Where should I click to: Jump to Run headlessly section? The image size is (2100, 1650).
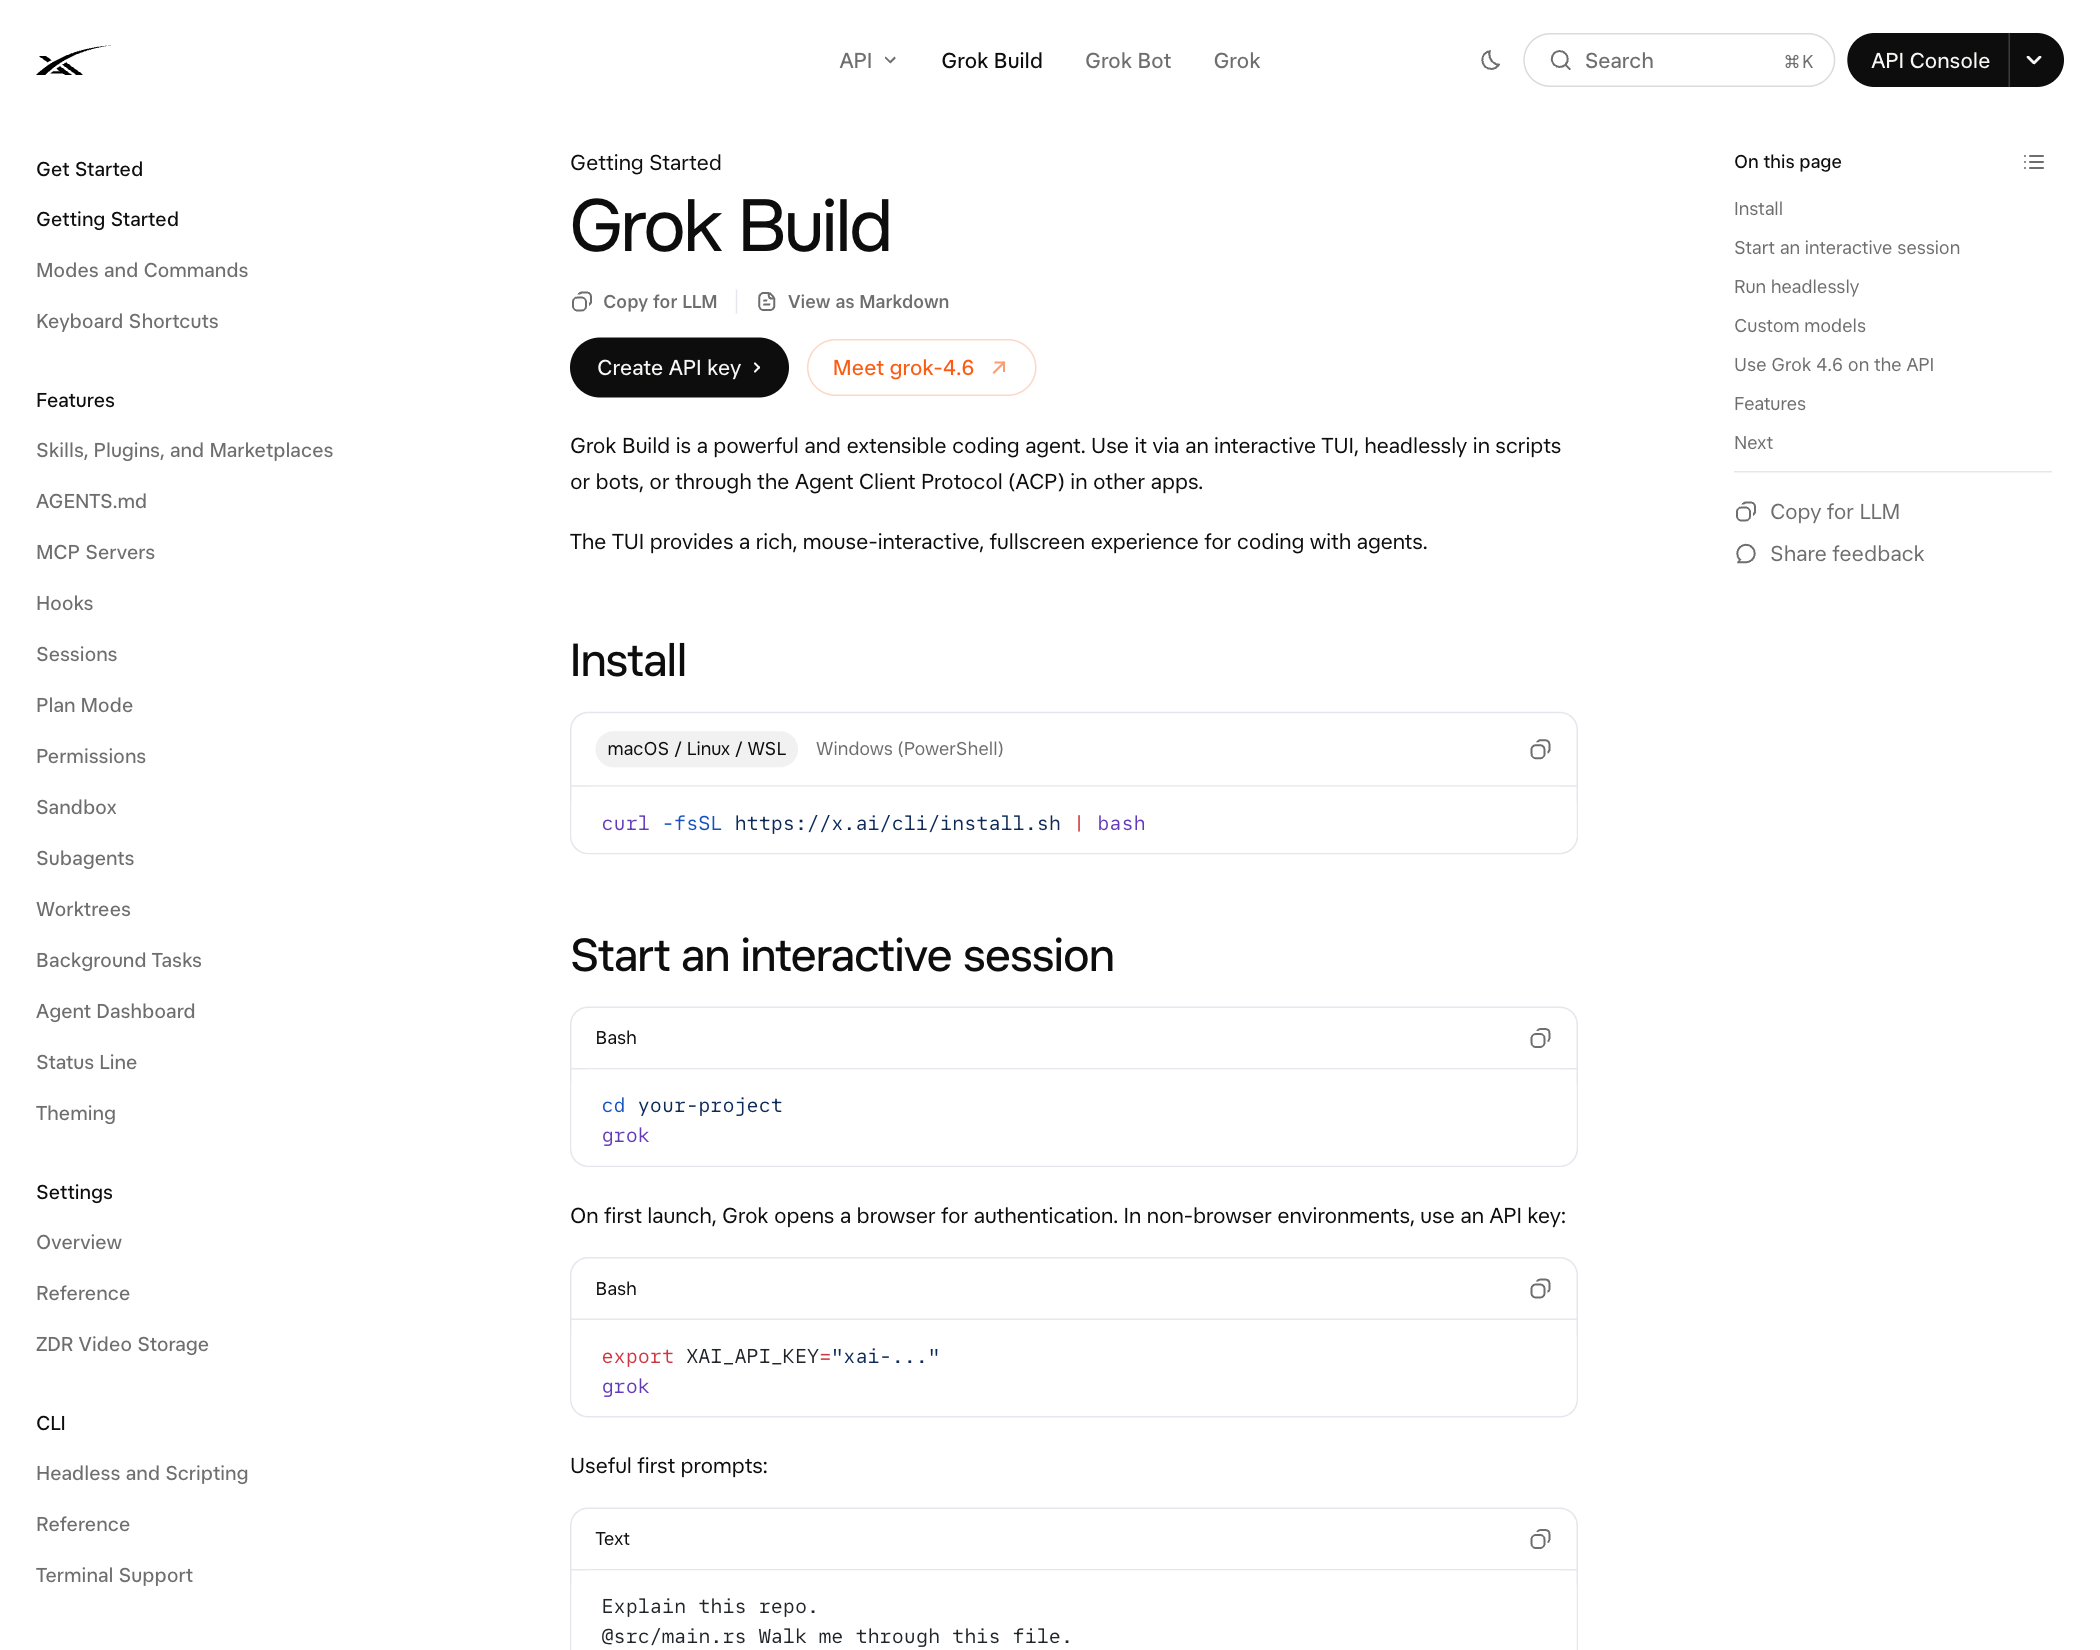pyautogui.click(x=1796, y=287)
